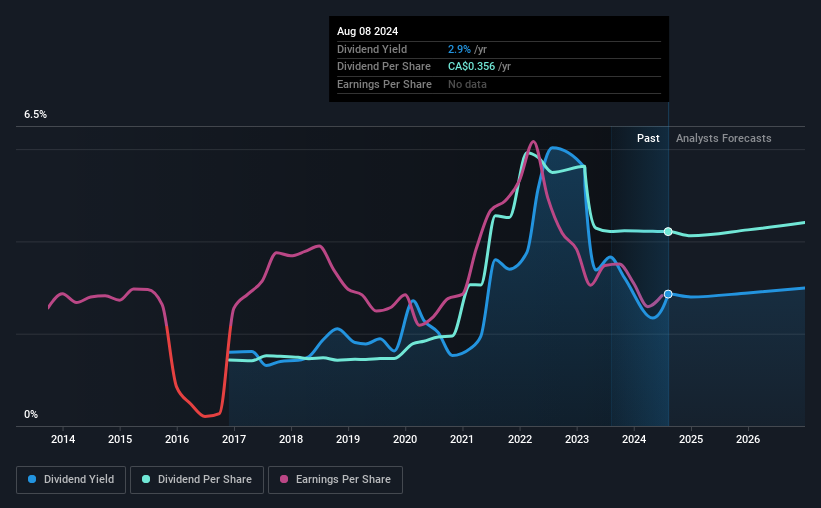Click the 2014 x-axis year label
The width and height of the screenshot is (821, 508).
click(63, 439)
